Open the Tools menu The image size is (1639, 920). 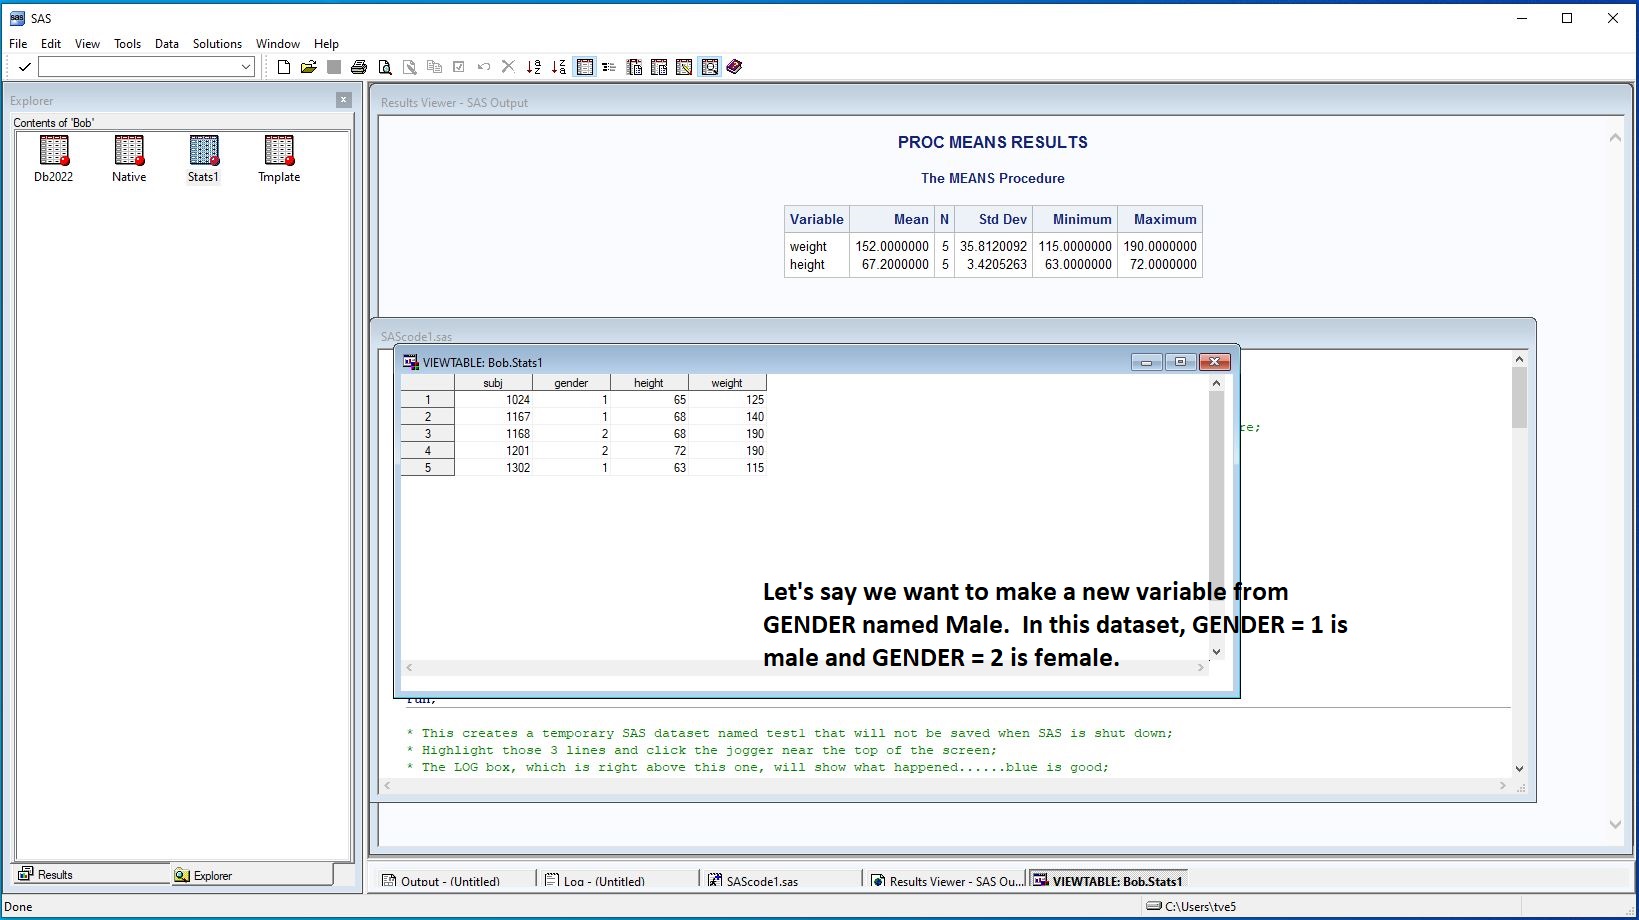[x=127, y=44]
